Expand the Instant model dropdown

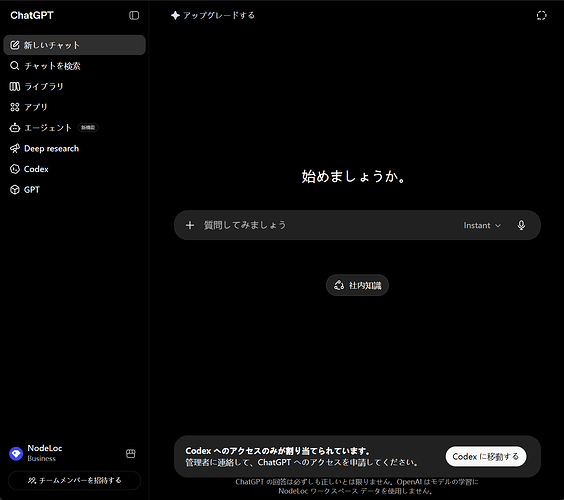click(482, 225)
